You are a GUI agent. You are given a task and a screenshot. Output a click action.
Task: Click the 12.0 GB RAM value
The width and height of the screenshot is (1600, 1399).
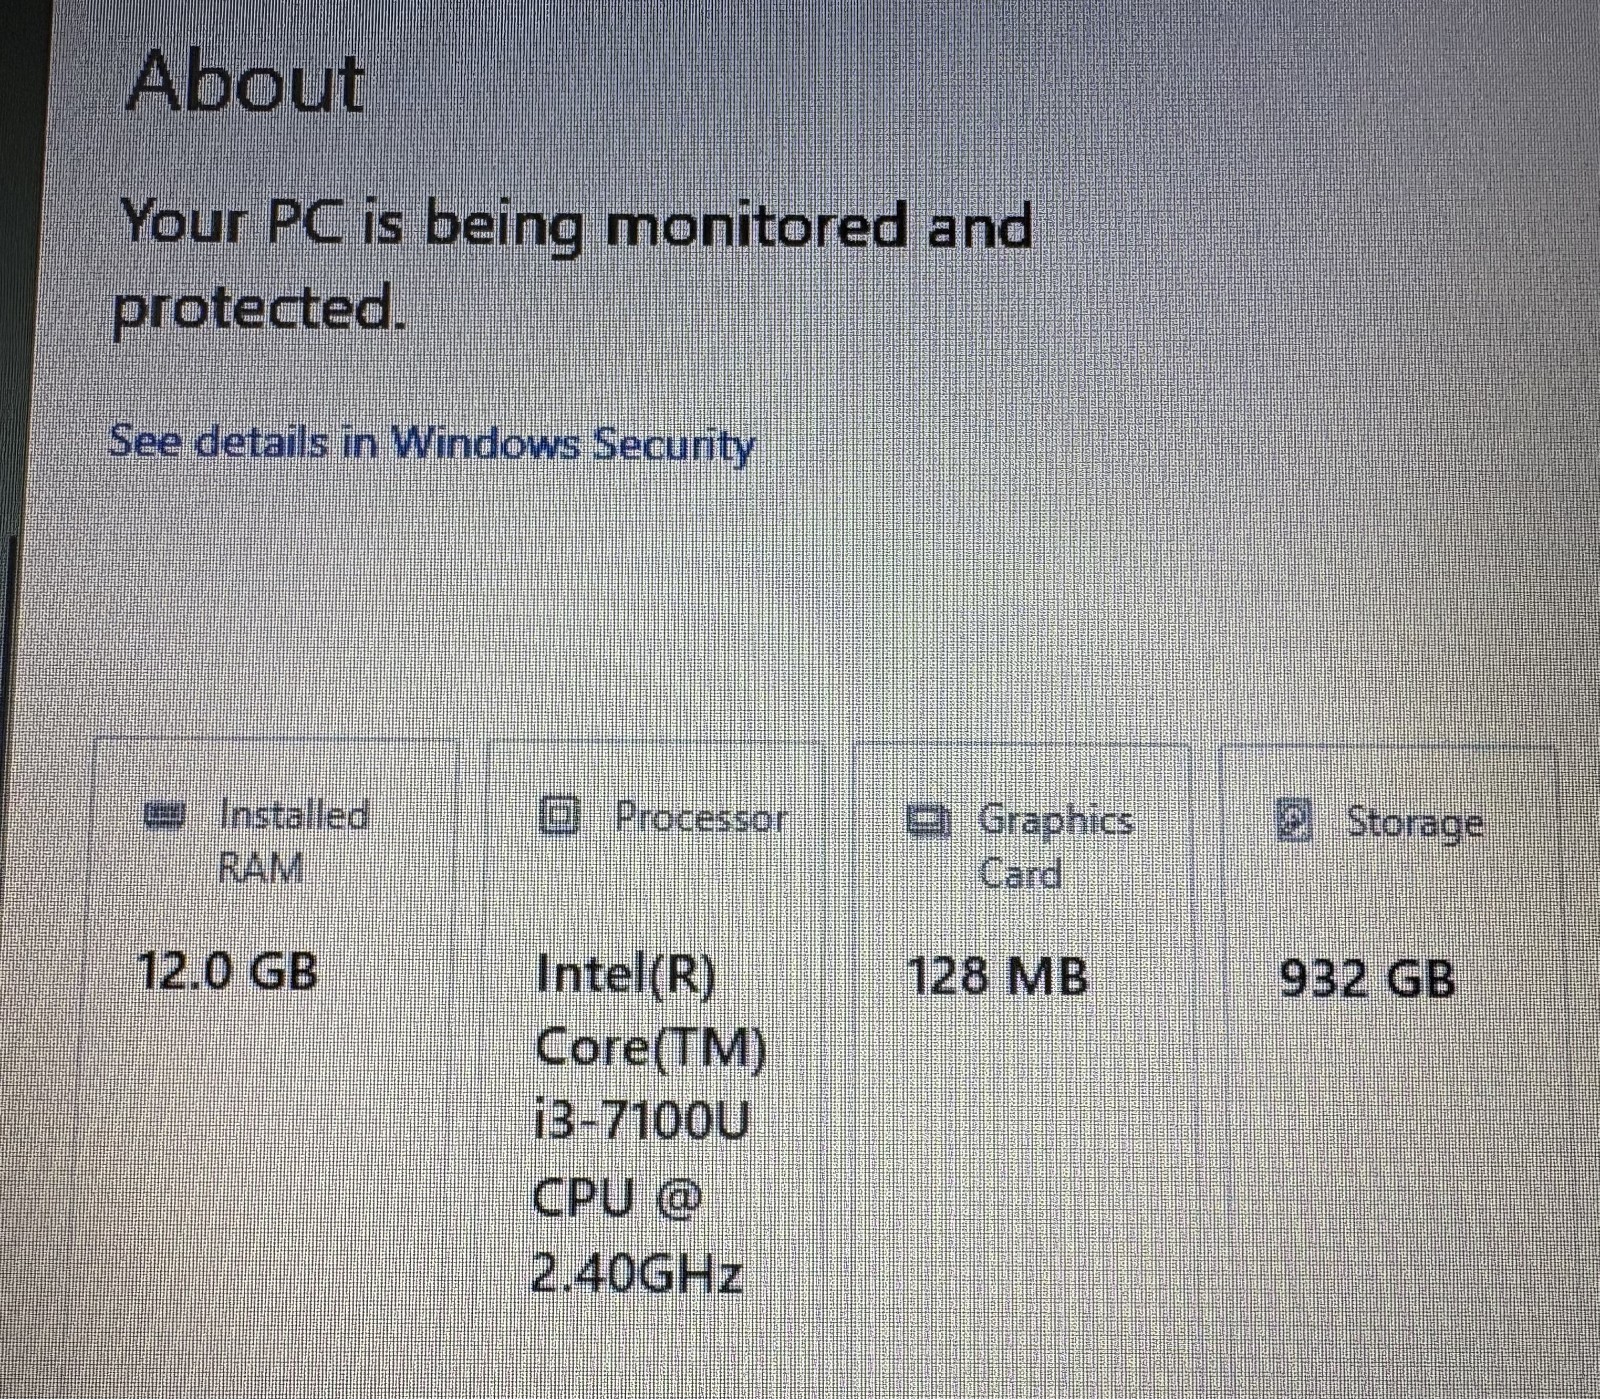(x=227, y=970)
